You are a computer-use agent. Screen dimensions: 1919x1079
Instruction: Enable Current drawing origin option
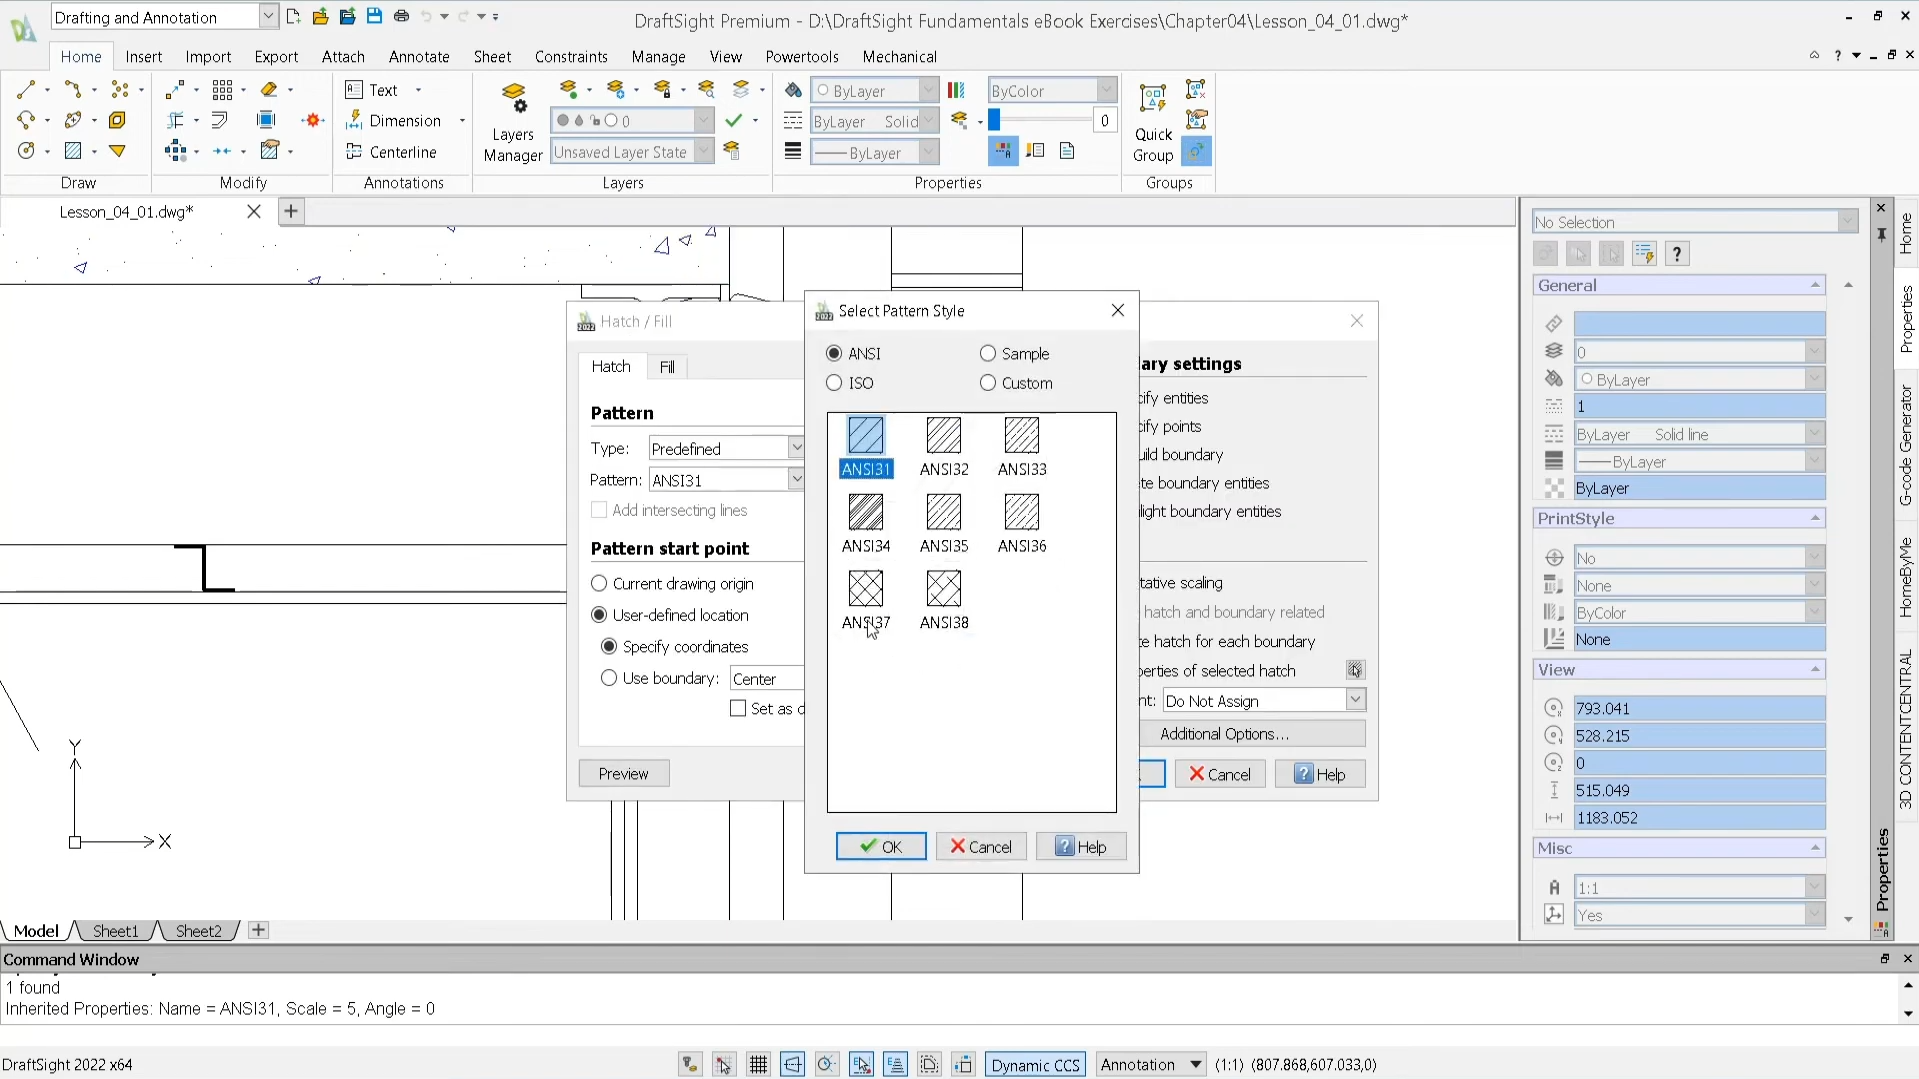(599, 584)
